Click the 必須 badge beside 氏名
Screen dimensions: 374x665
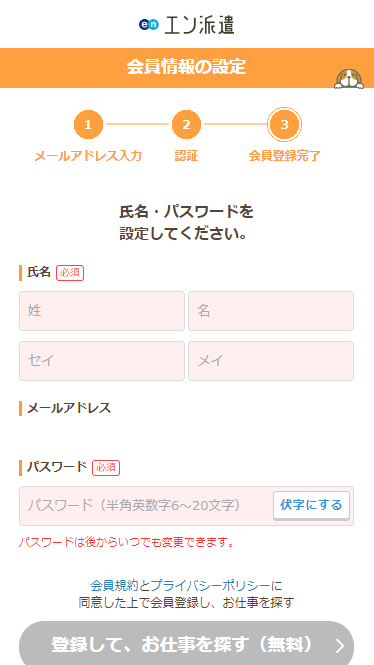pos(70,273)
